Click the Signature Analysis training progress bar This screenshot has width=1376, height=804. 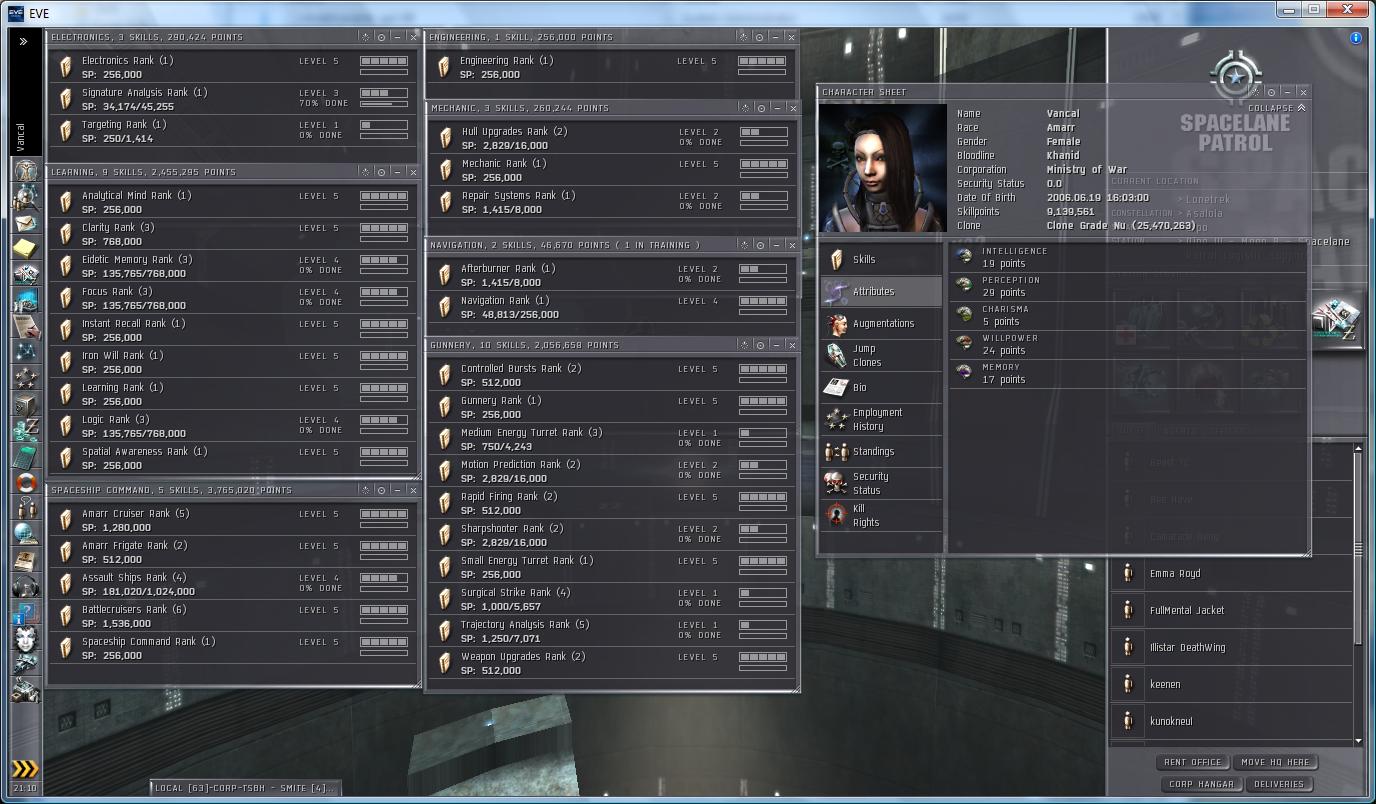coord(384,104)
